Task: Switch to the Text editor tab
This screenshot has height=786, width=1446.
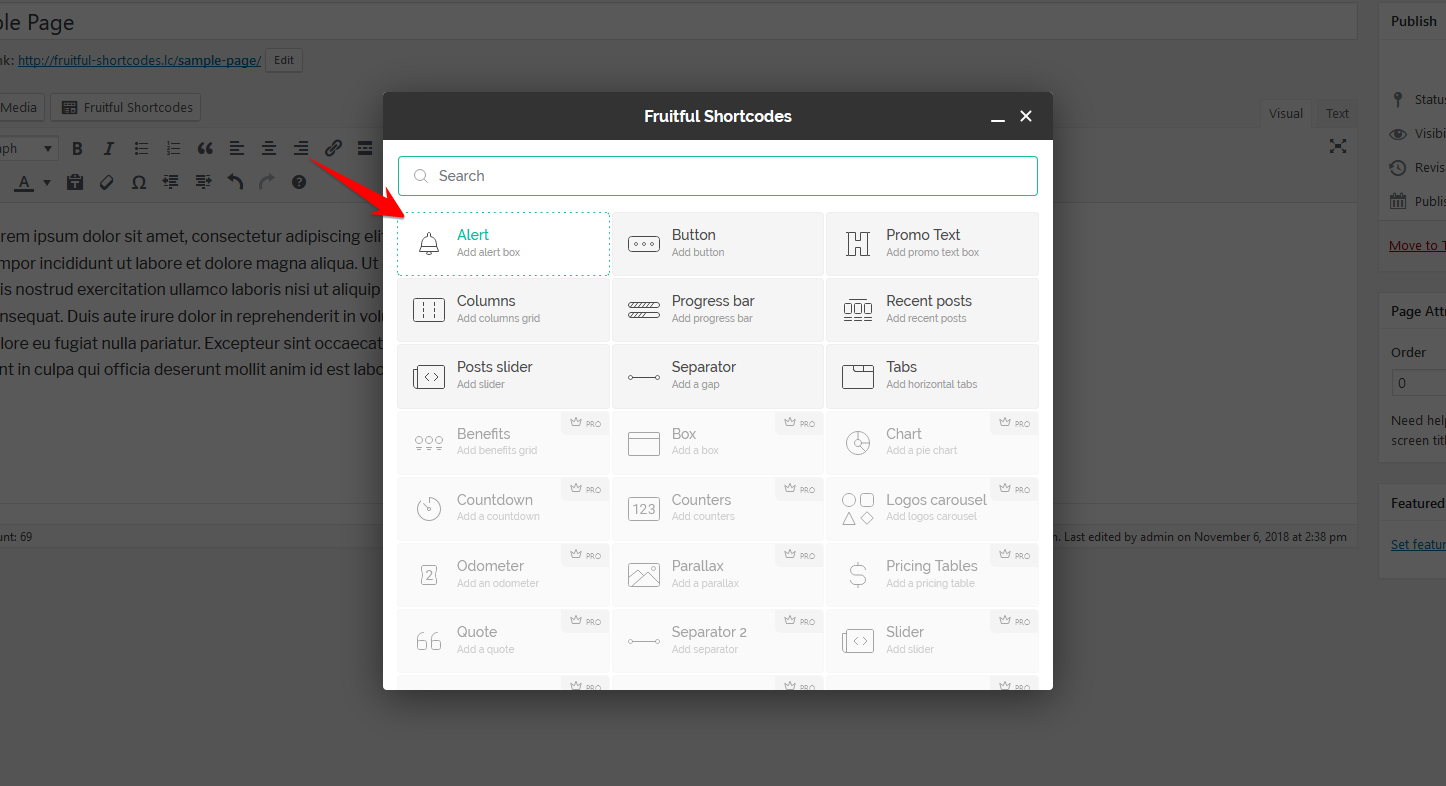Action: [1337, 113]
